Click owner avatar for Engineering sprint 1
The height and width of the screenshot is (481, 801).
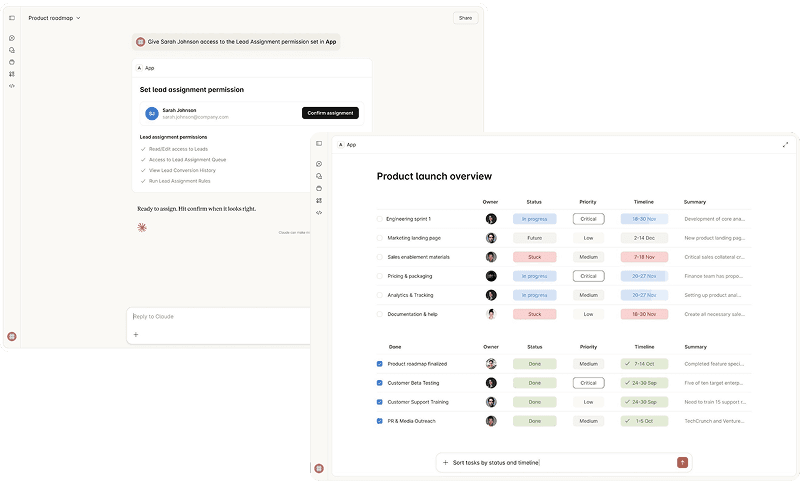click(491, 219)
